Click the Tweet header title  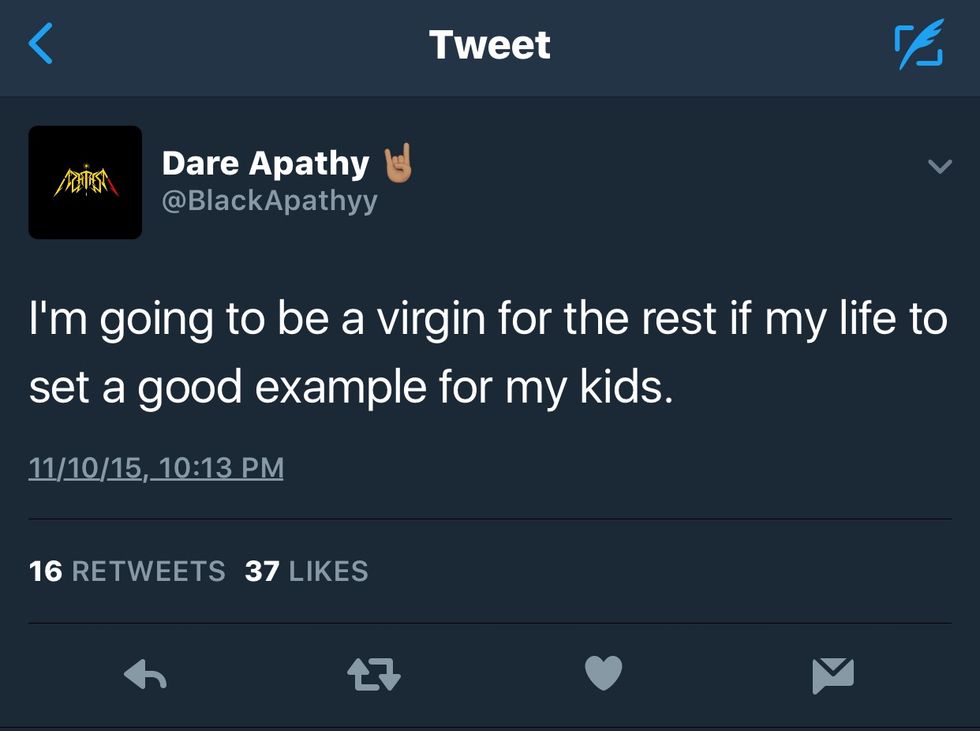(x=489, y=45)
